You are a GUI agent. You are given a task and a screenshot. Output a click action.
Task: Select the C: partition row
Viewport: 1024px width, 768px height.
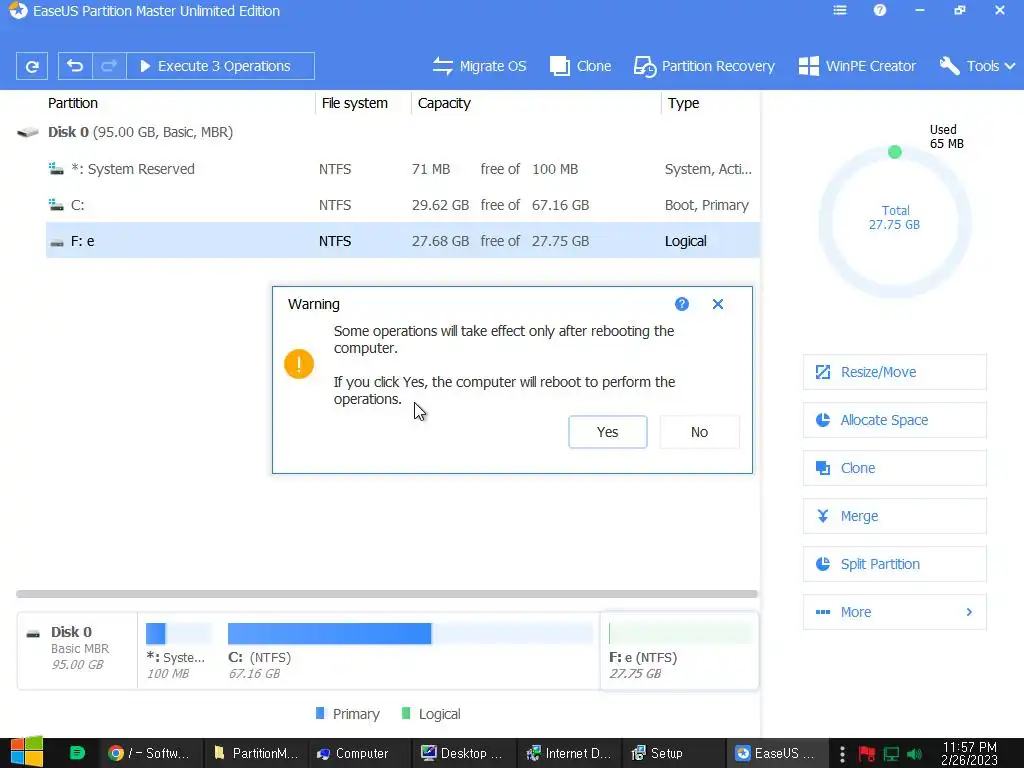pyautogui.click(x=402, y=205)
